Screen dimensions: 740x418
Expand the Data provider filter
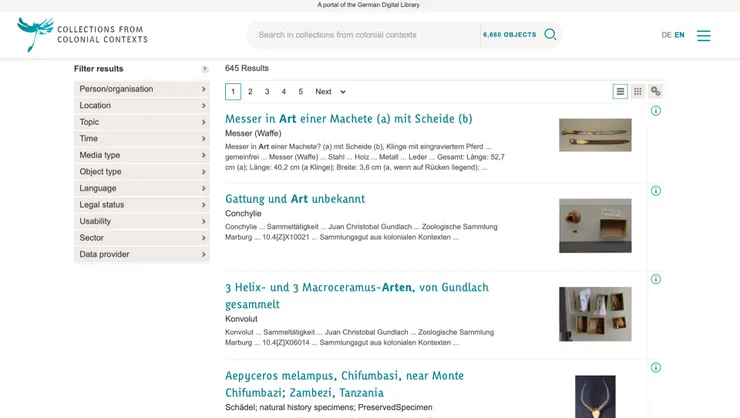142,254
